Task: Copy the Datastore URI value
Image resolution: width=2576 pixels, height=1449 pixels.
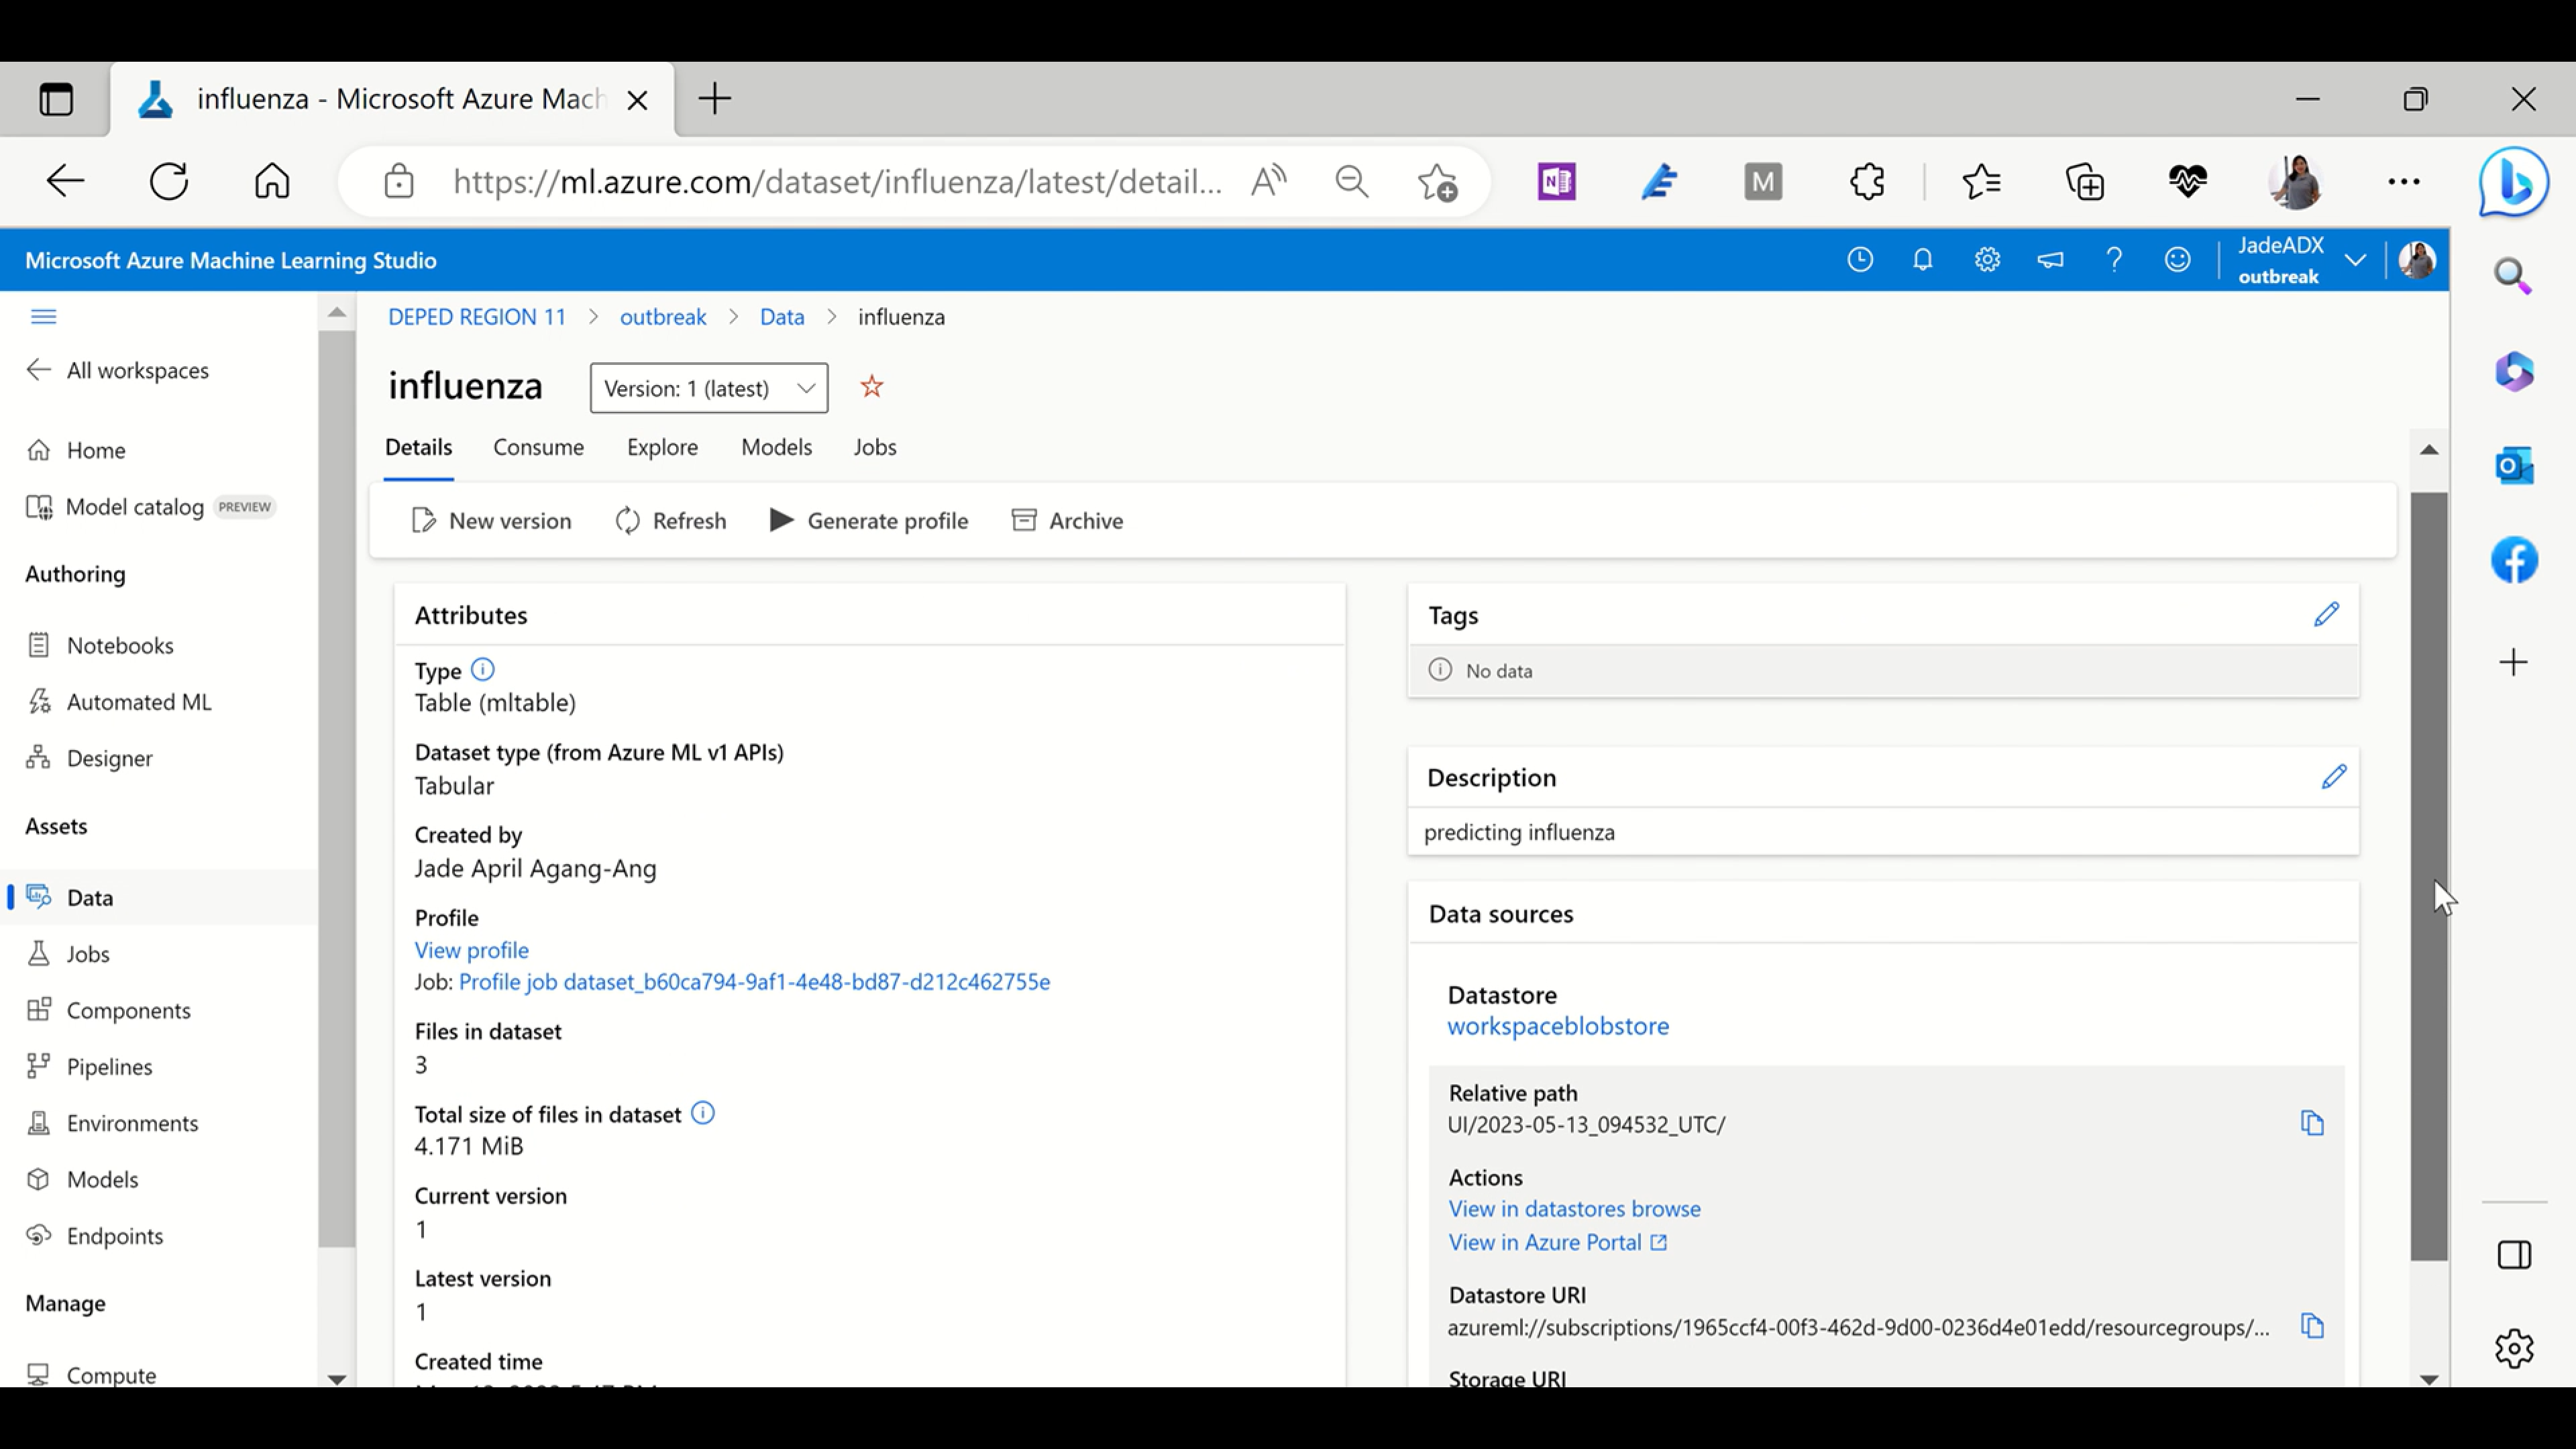Action: click(2311, 1326)
